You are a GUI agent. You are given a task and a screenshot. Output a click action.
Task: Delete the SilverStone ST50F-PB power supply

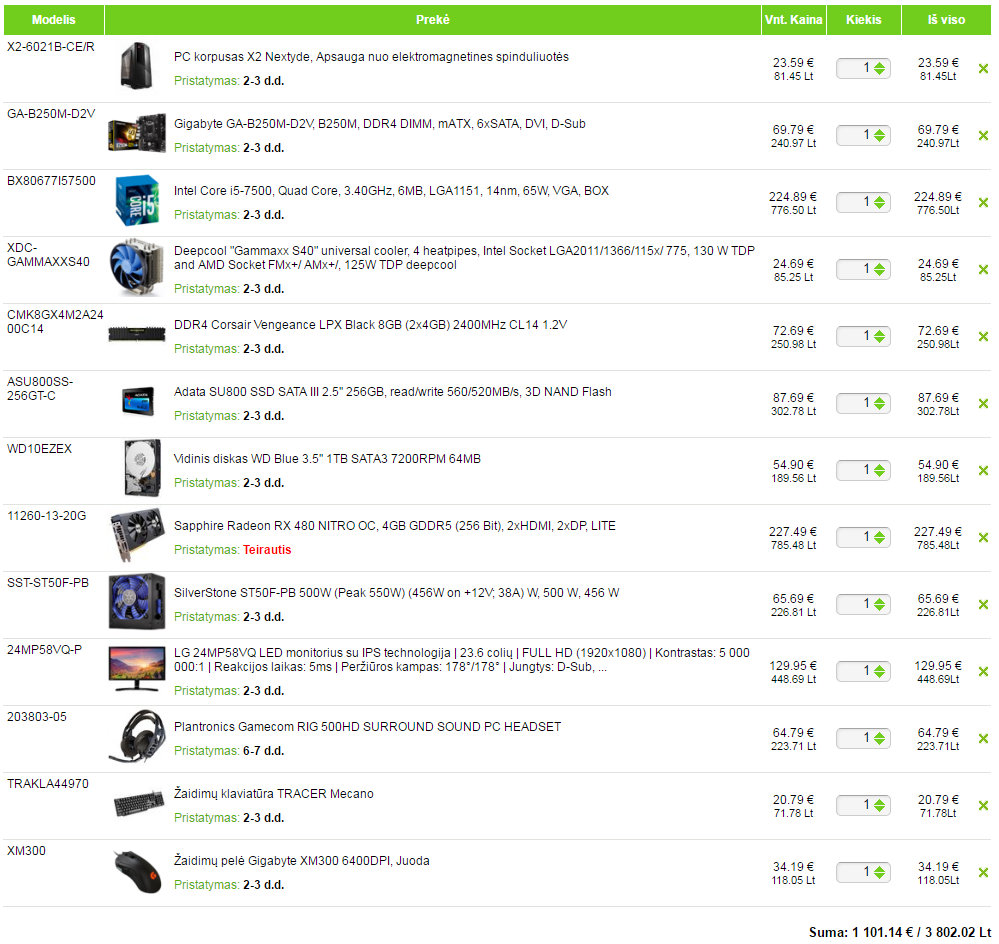click(x=983, y=604)
